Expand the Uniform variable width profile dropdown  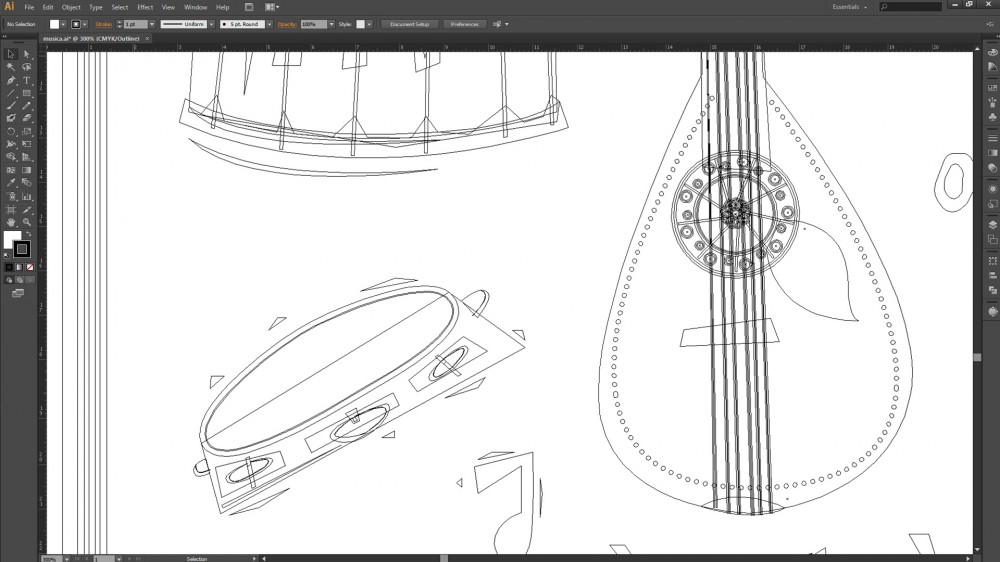[x=212, y=24]
